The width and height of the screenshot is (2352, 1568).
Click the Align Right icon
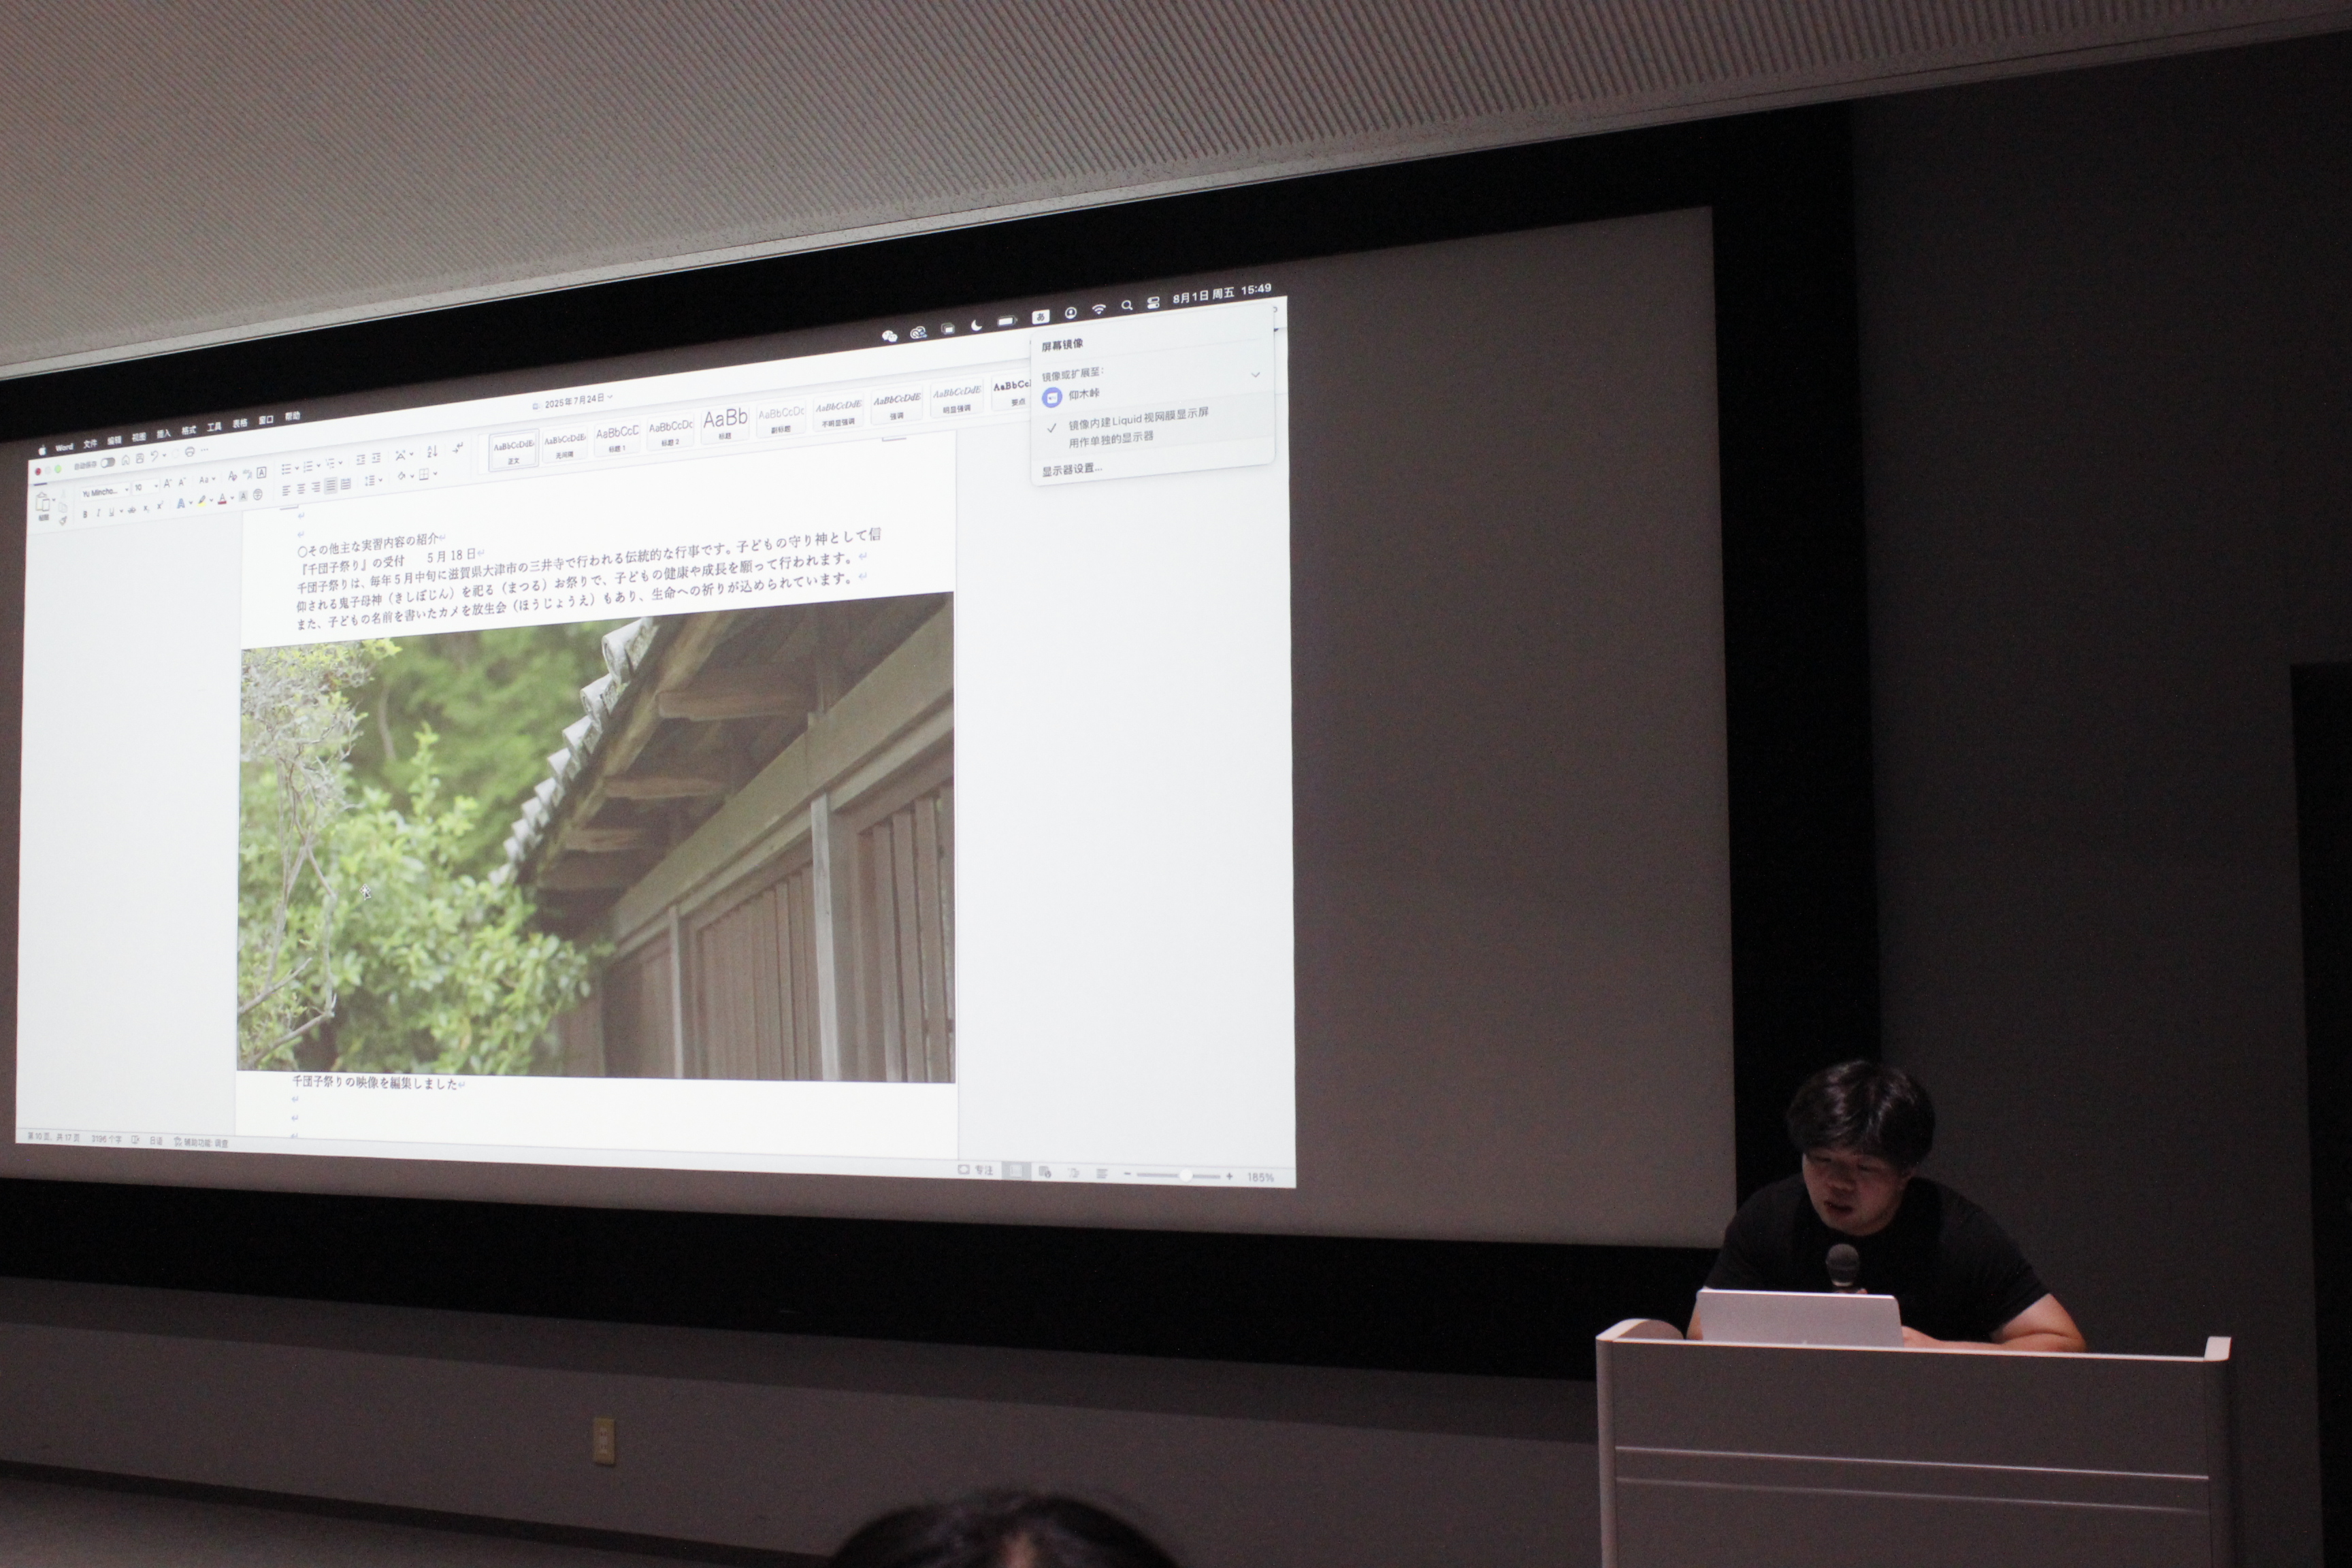coord(316,488)
